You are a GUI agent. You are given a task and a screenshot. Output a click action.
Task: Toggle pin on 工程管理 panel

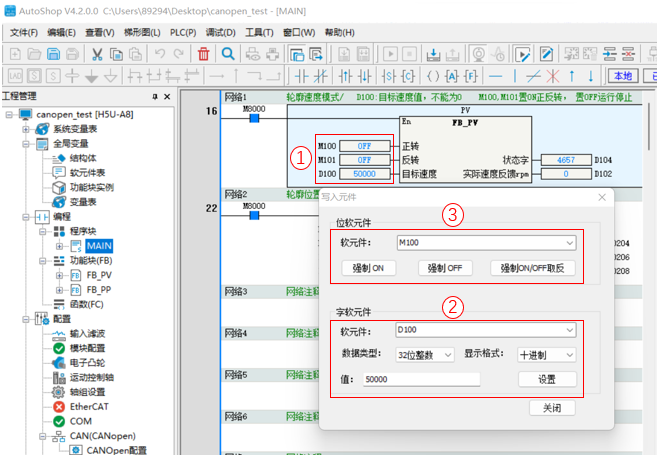(x=155, y=97)
